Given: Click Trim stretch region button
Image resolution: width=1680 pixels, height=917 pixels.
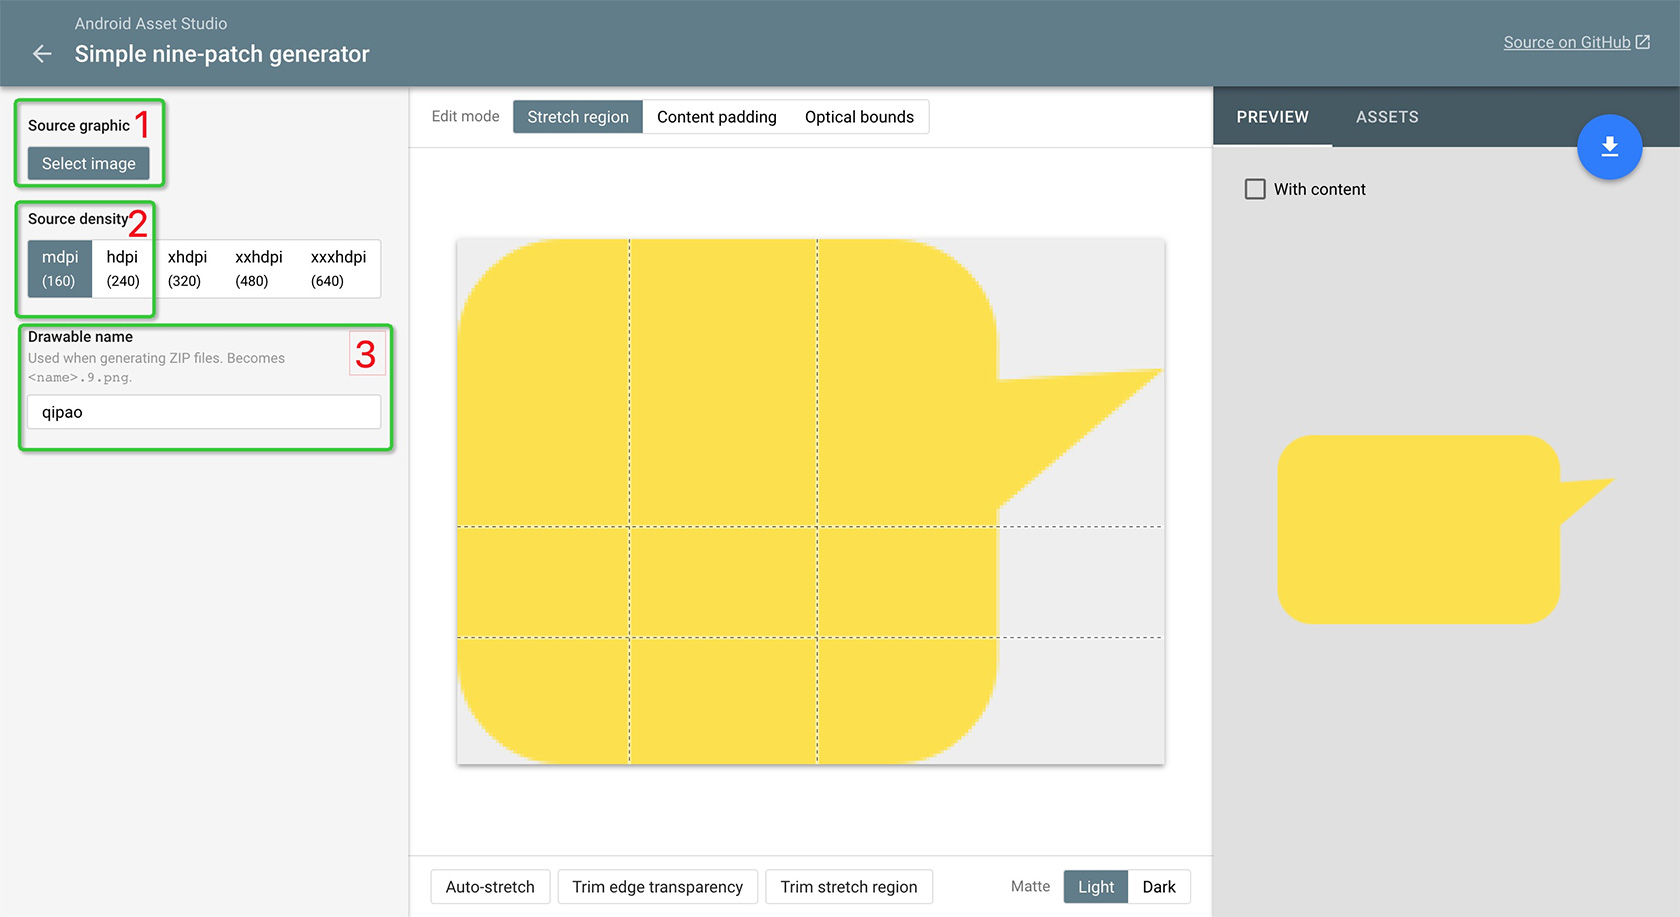Looking at the screenshot, I should click(848, 887).
